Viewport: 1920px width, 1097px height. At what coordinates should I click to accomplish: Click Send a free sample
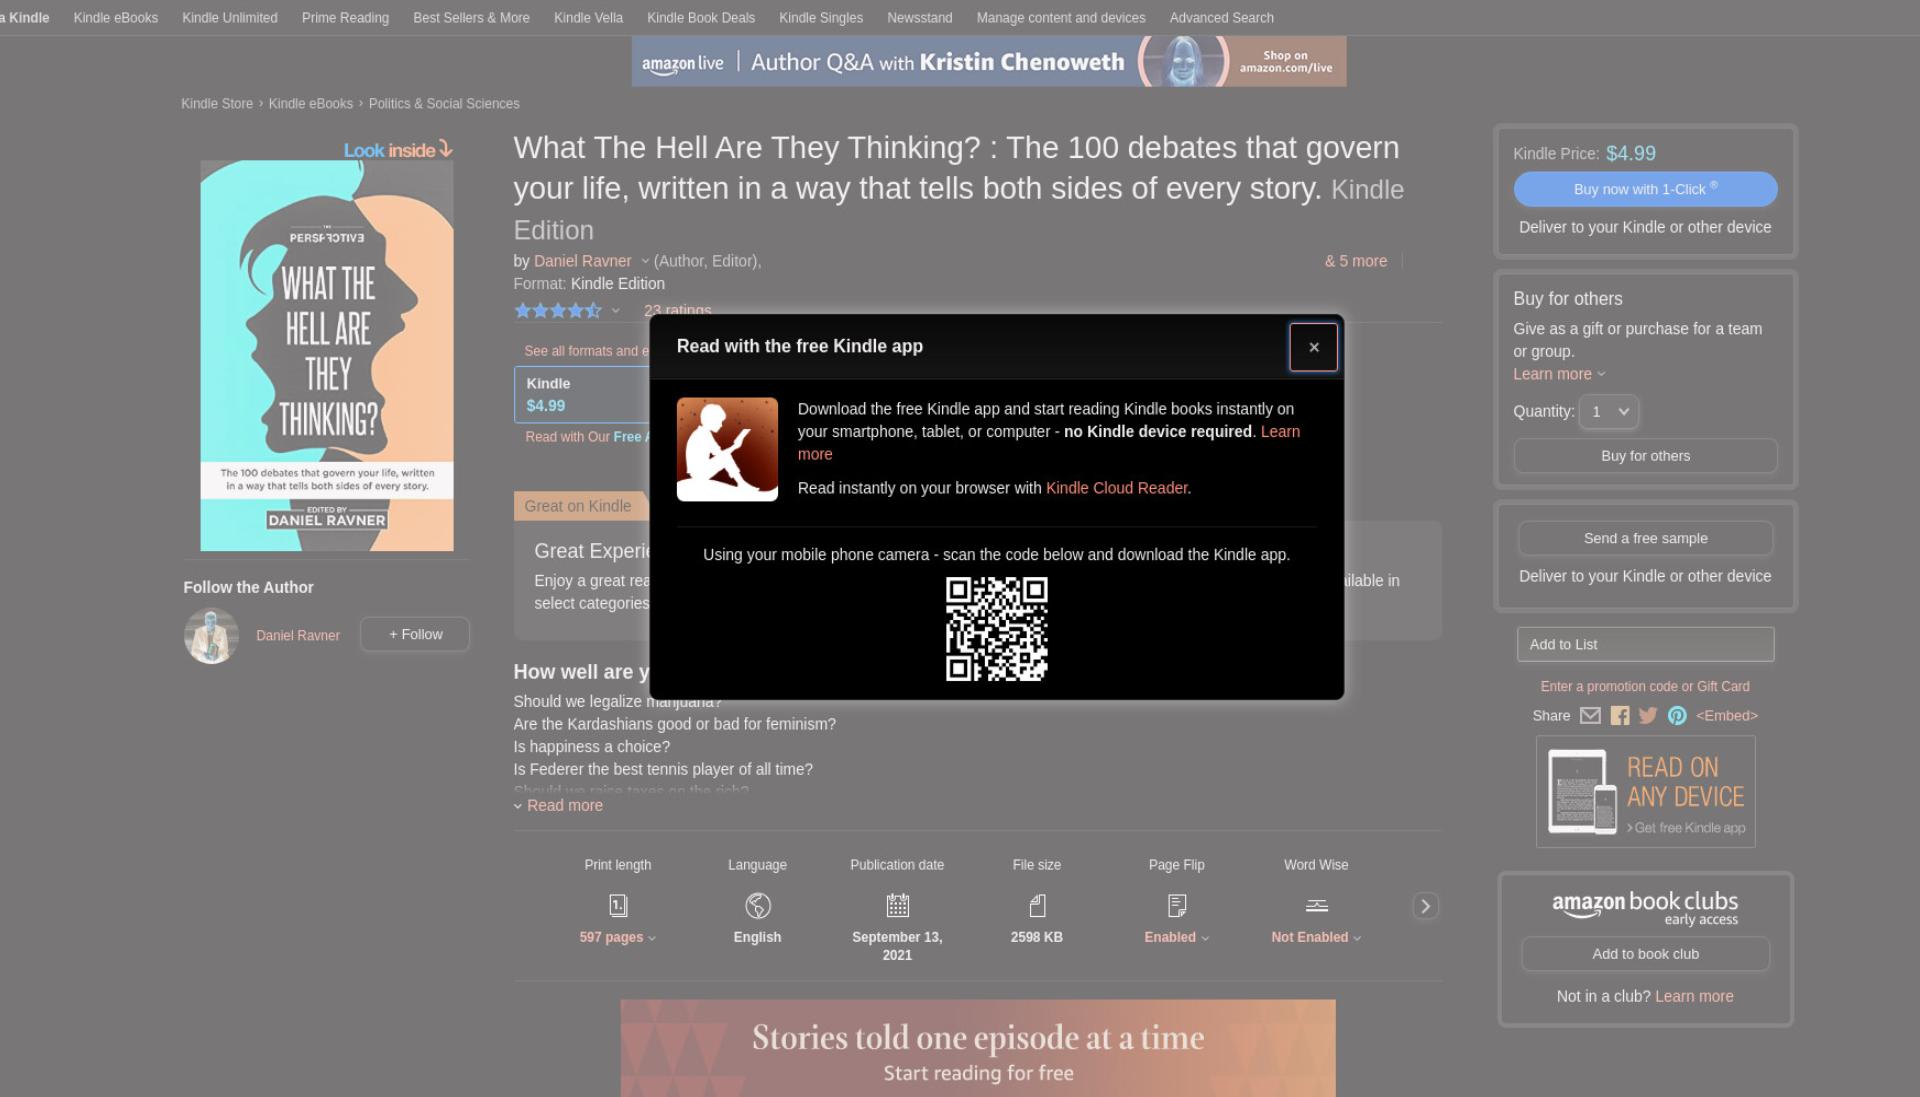1645,538
